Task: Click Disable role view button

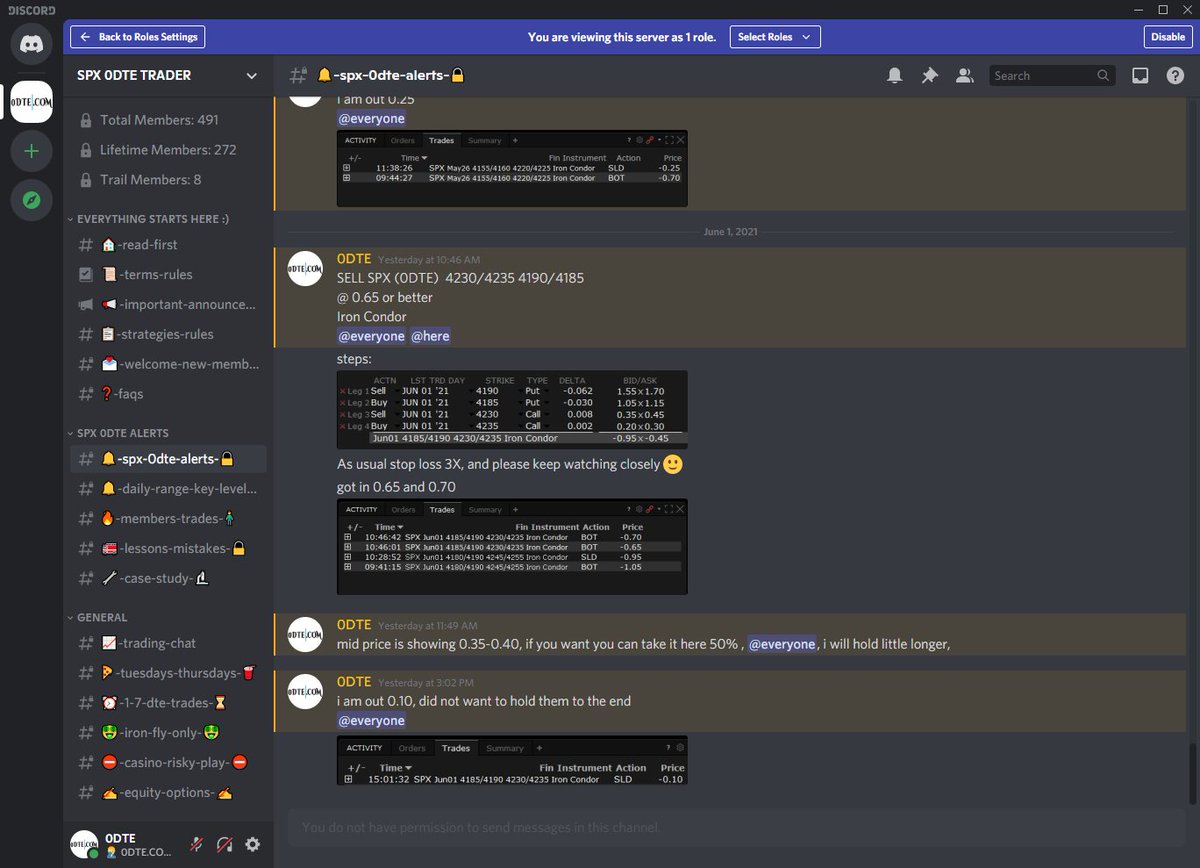Action: click(x=1168, y=37)
